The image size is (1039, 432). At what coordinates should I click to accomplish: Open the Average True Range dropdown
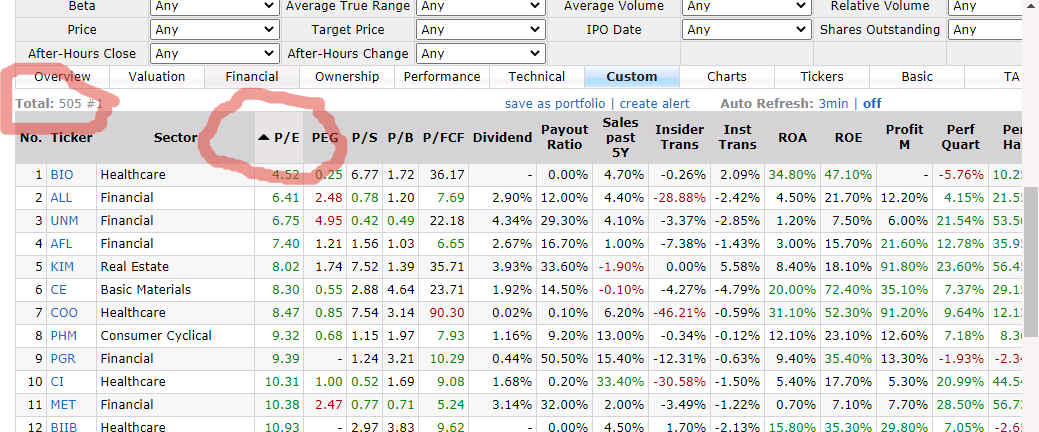481,6
